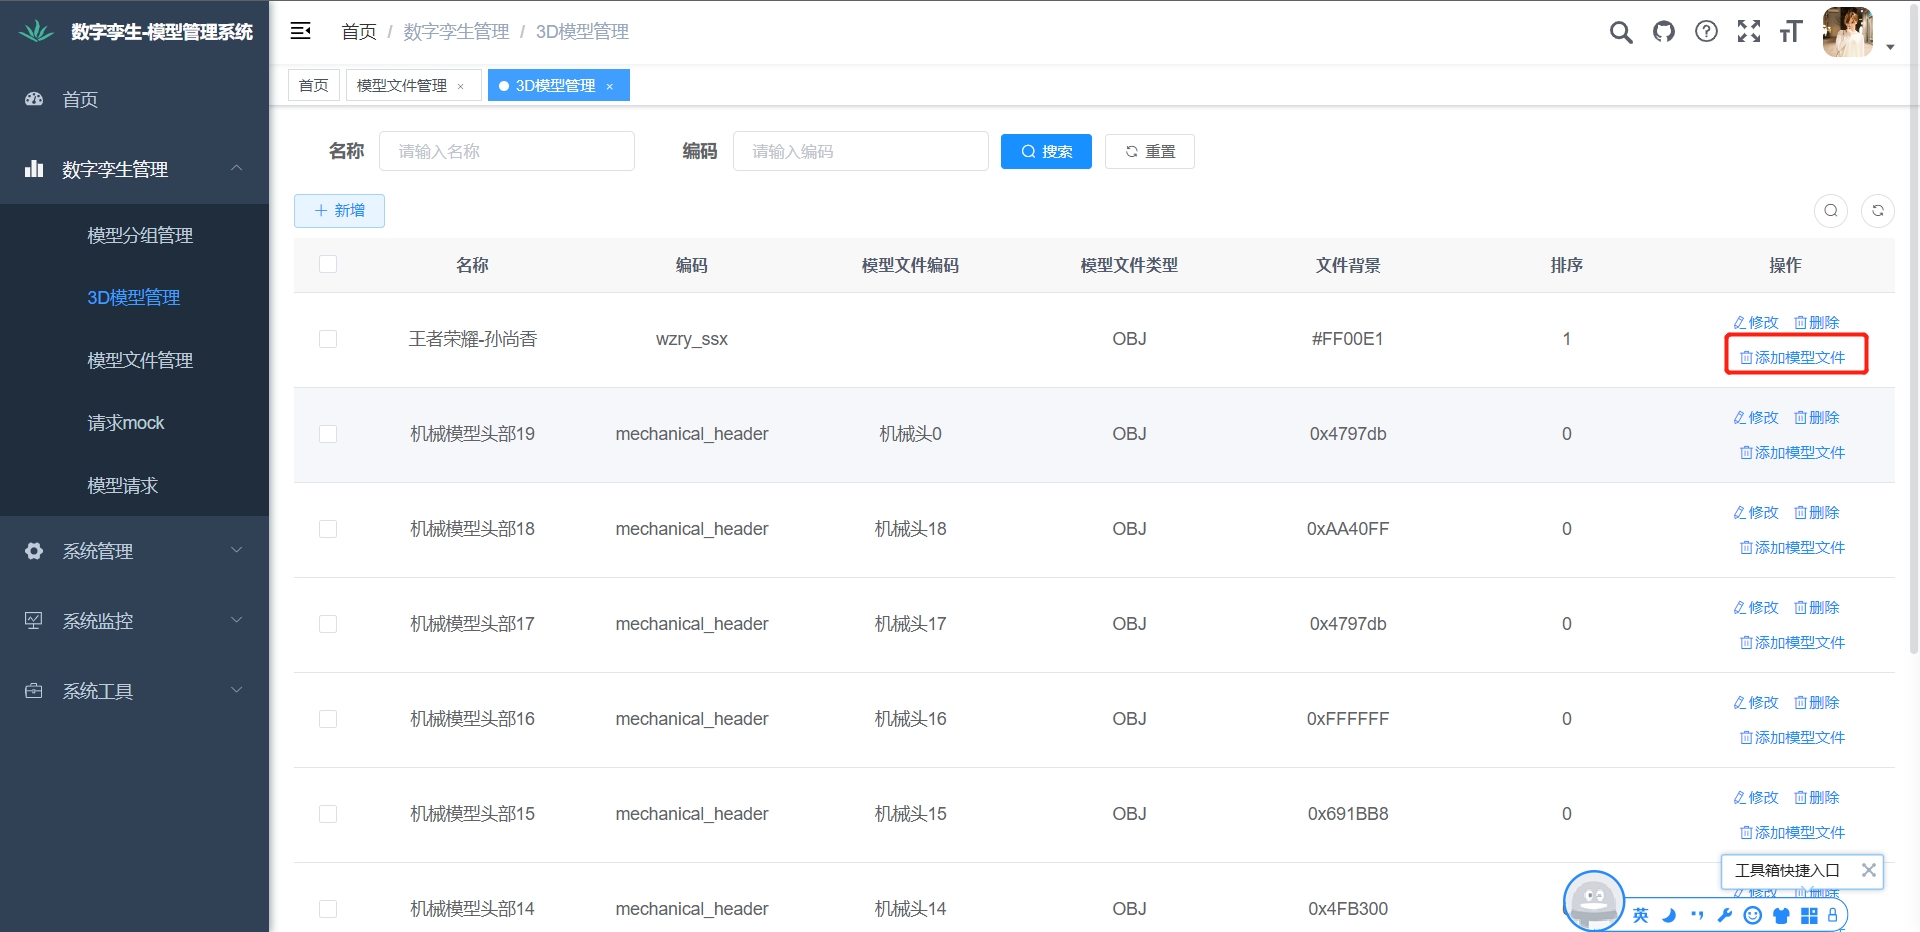Open the header search magnifier icon
This screenshot has width=1920, height=932.
[x=1621, y=32]
